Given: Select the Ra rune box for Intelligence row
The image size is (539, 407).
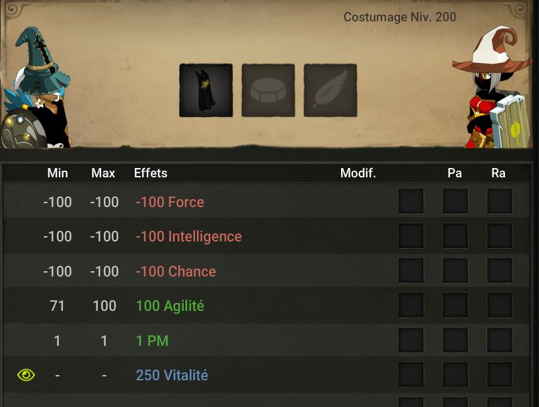Looking at the screenshot, I should (x=499, y=236).
